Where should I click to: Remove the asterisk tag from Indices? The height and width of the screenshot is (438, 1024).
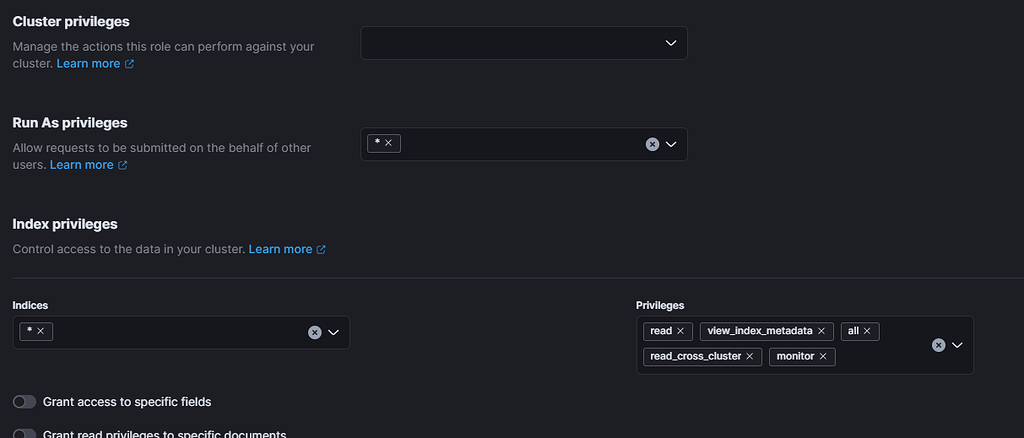(x=41, y=331)
